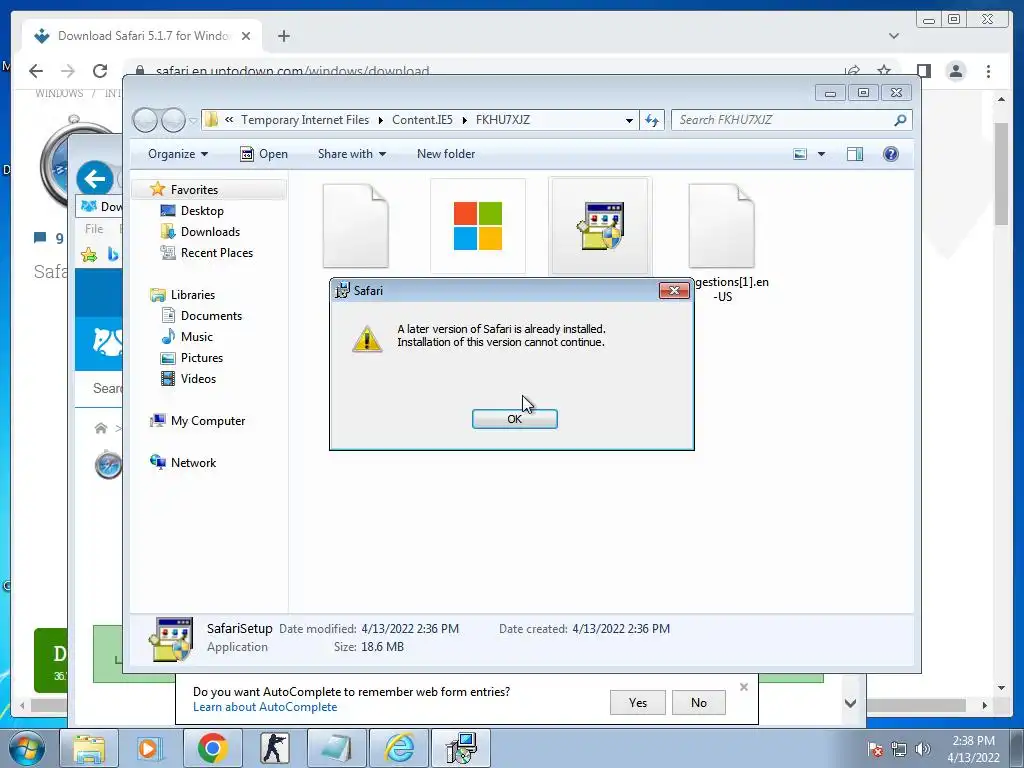Switch to Chrome on the taskbar

click(x=212, y=748)
